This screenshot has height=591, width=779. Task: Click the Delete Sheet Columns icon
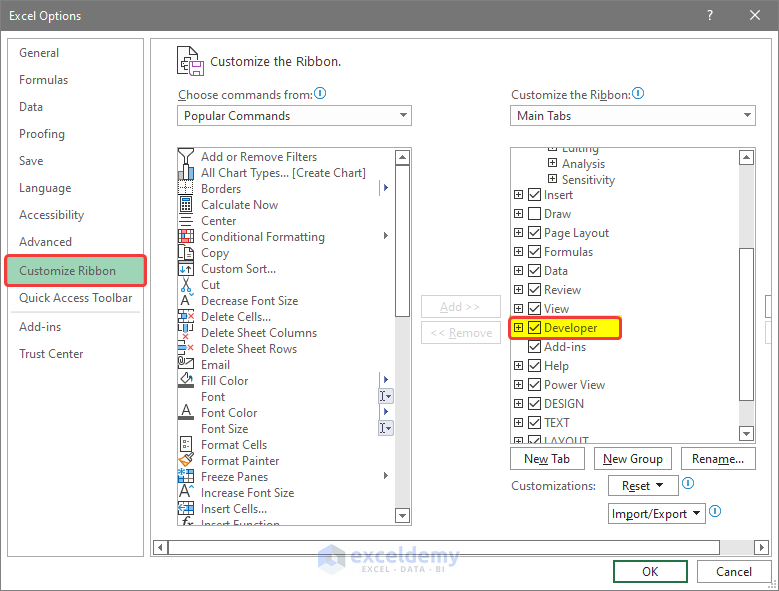pos(186,333)
